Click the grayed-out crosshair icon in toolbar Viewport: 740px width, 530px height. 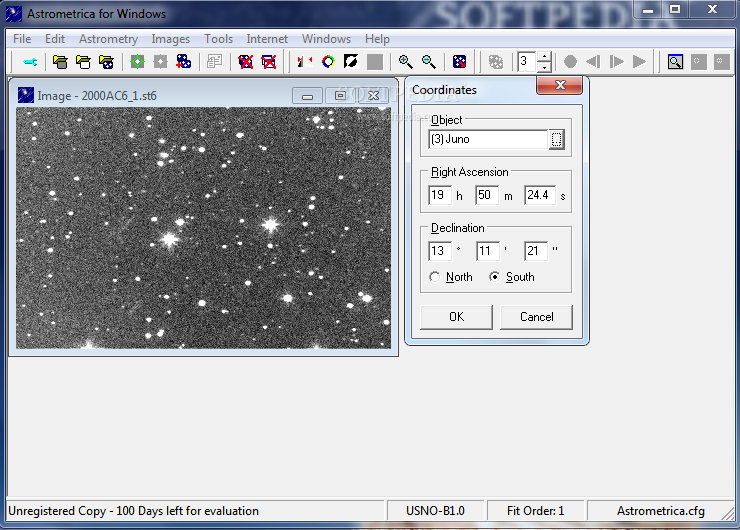(x=160, y=62)
